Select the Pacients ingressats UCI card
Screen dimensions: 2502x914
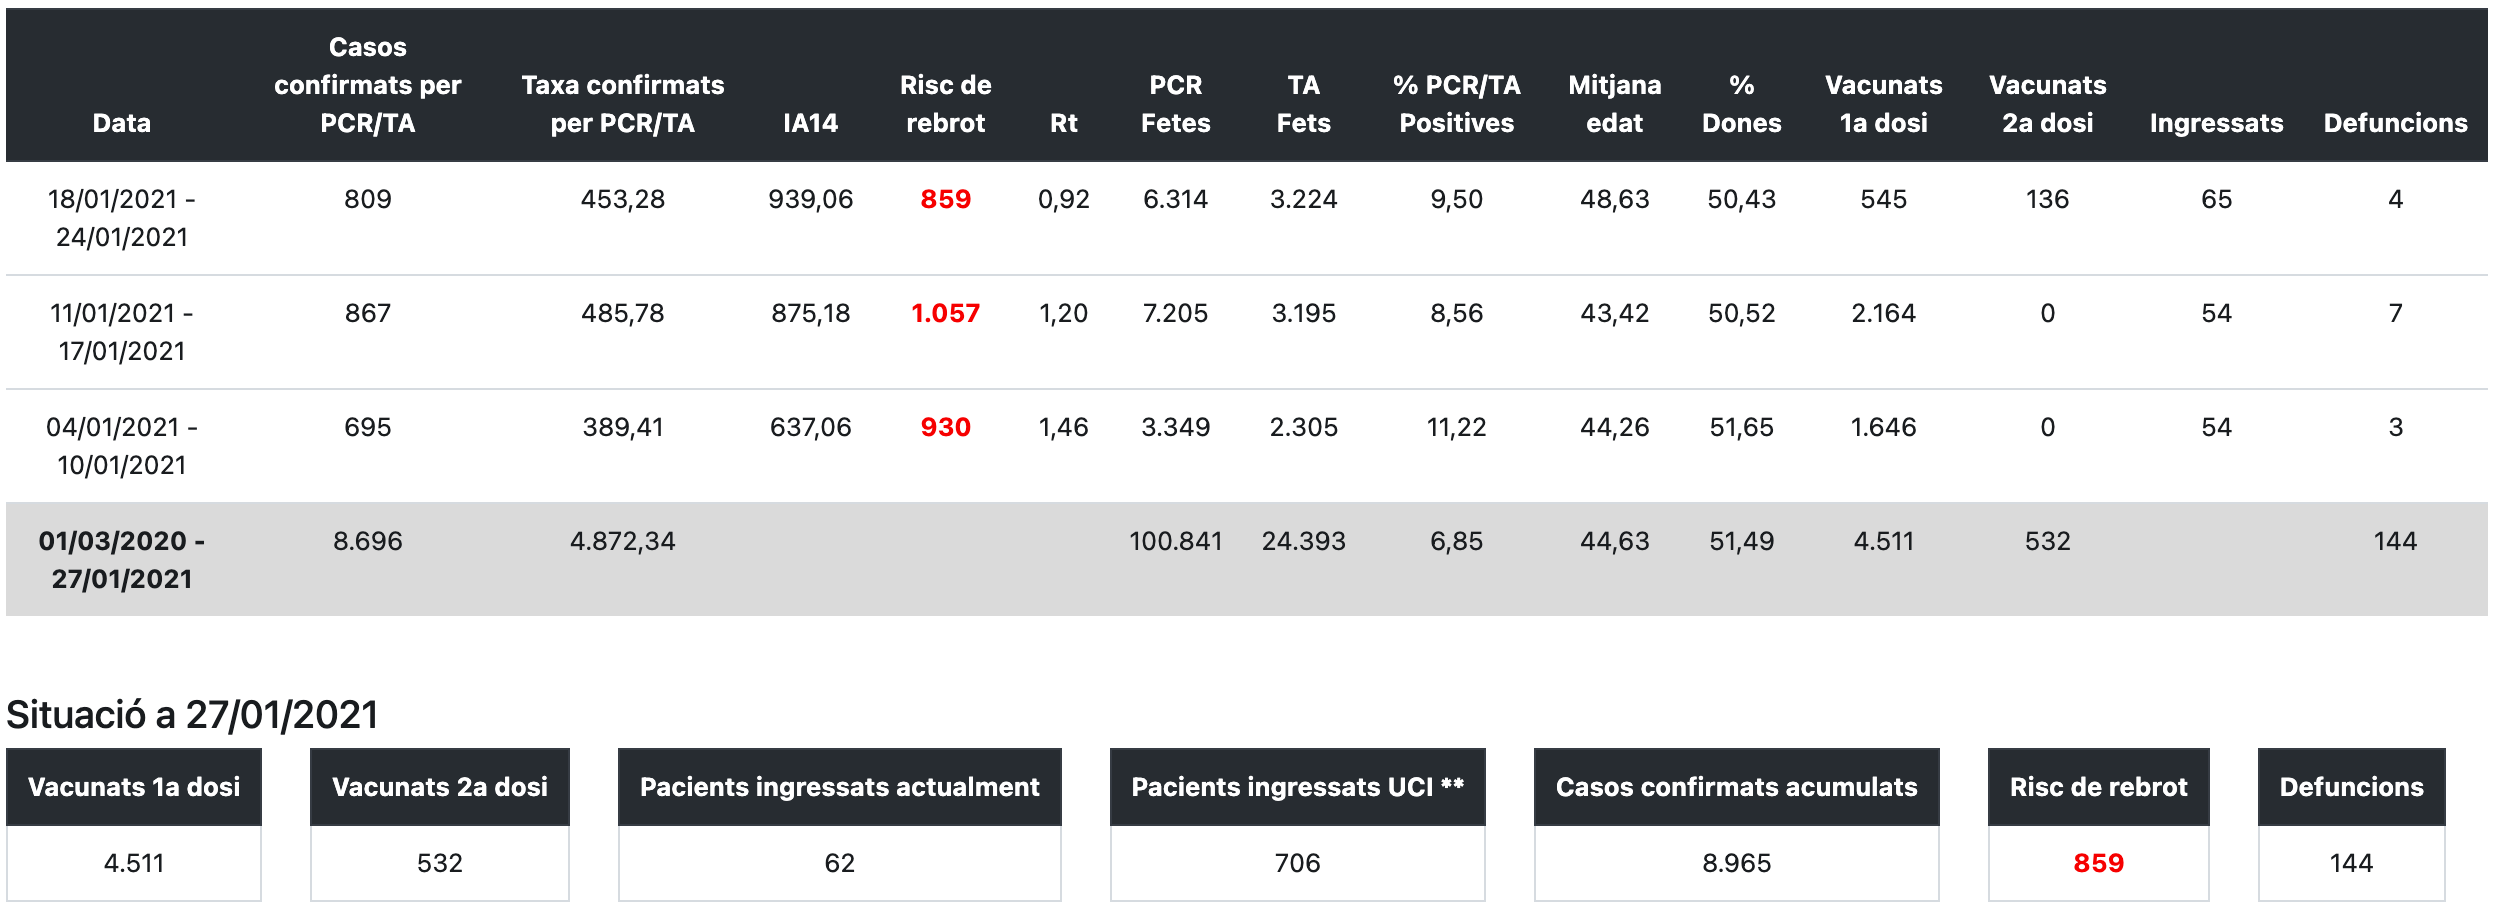tap(1297, 825)
